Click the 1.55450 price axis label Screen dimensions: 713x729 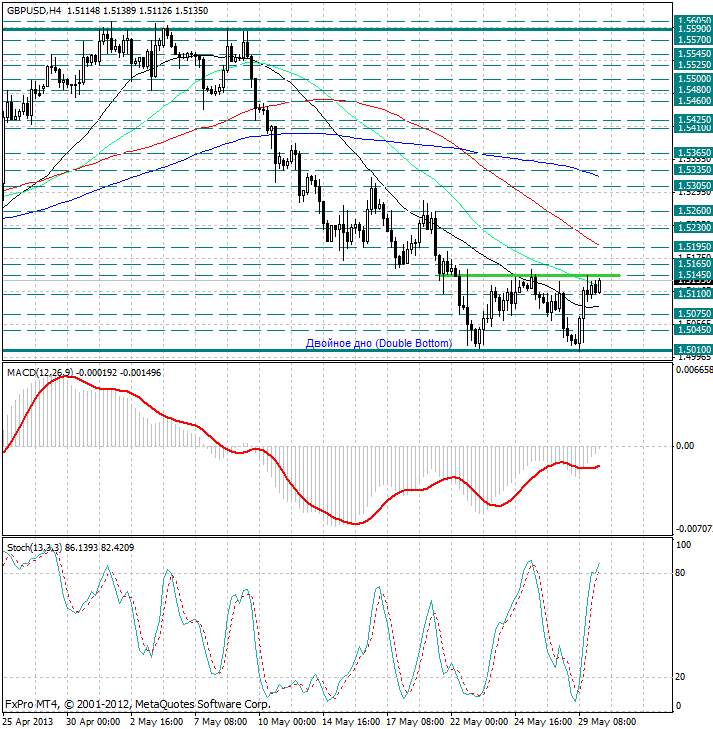click(x=693, y=54)
